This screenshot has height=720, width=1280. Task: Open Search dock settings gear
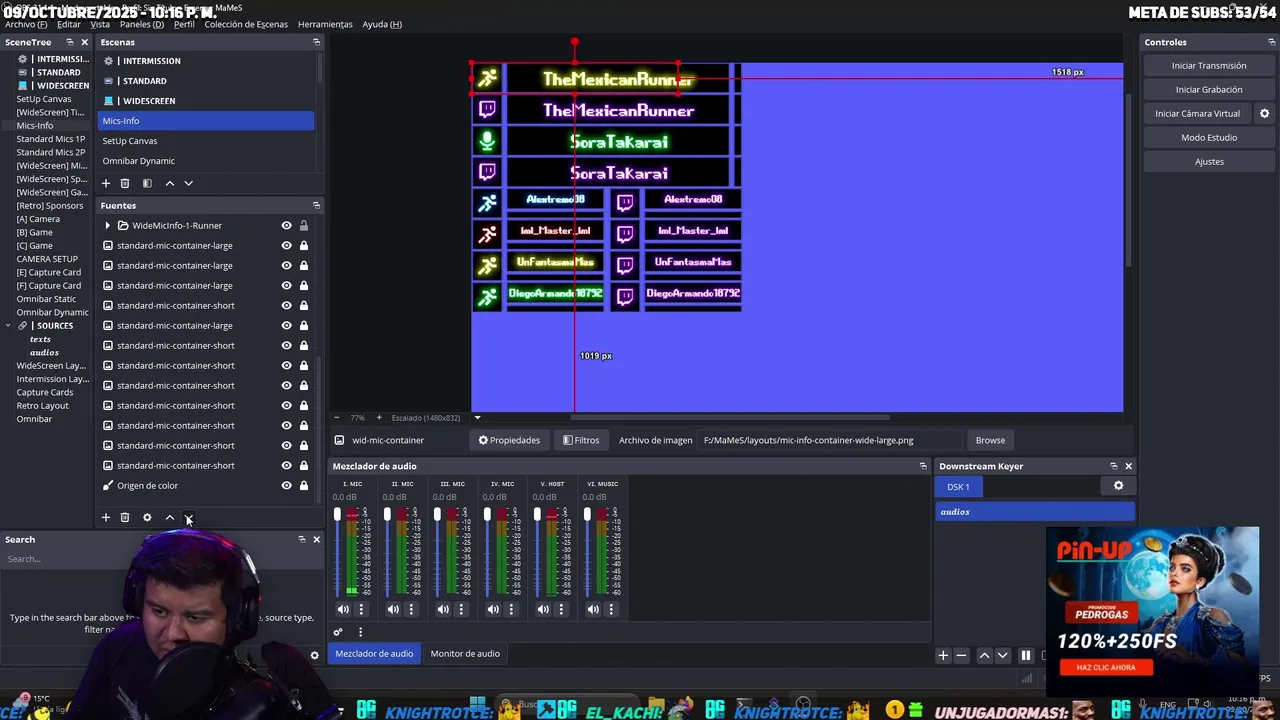coord(314,656)
